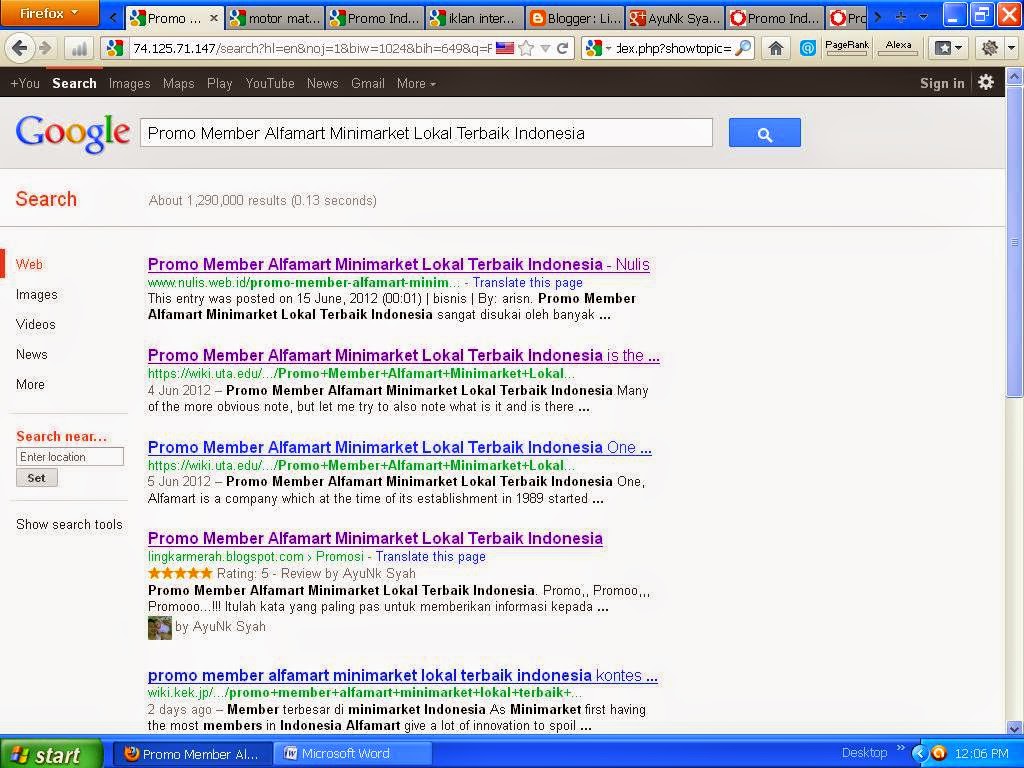Open the bookmarks menu dropdown button
This screenshot has width=1024, height=768.
948,48
